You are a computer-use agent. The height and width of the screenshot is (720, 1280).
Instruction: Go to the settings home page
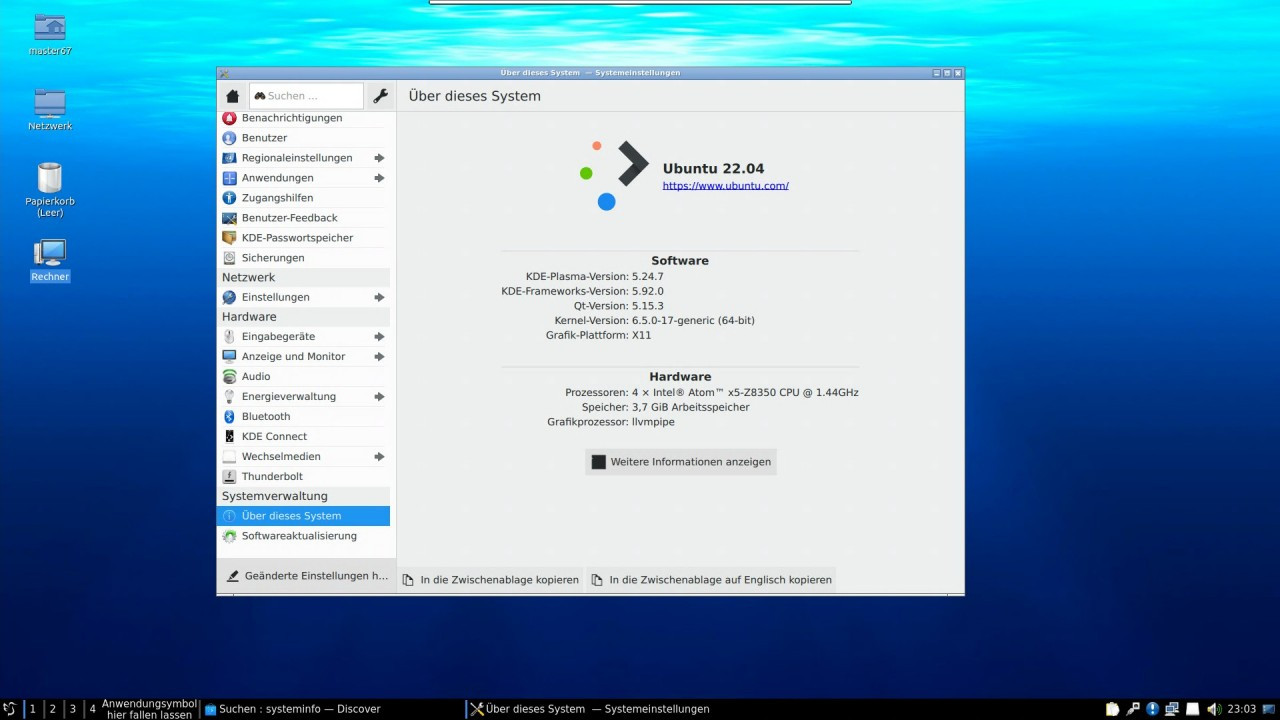(233, 96)
